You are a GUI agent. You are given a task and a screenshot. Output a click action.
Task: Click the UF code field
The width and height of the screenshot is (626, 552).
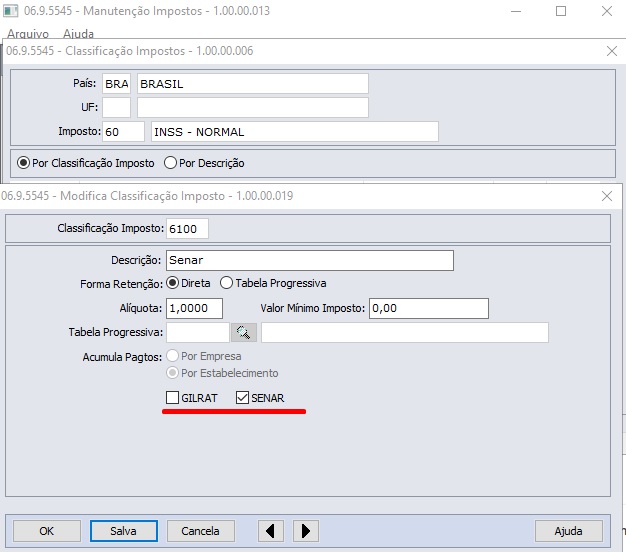click(x=116, y=107)
